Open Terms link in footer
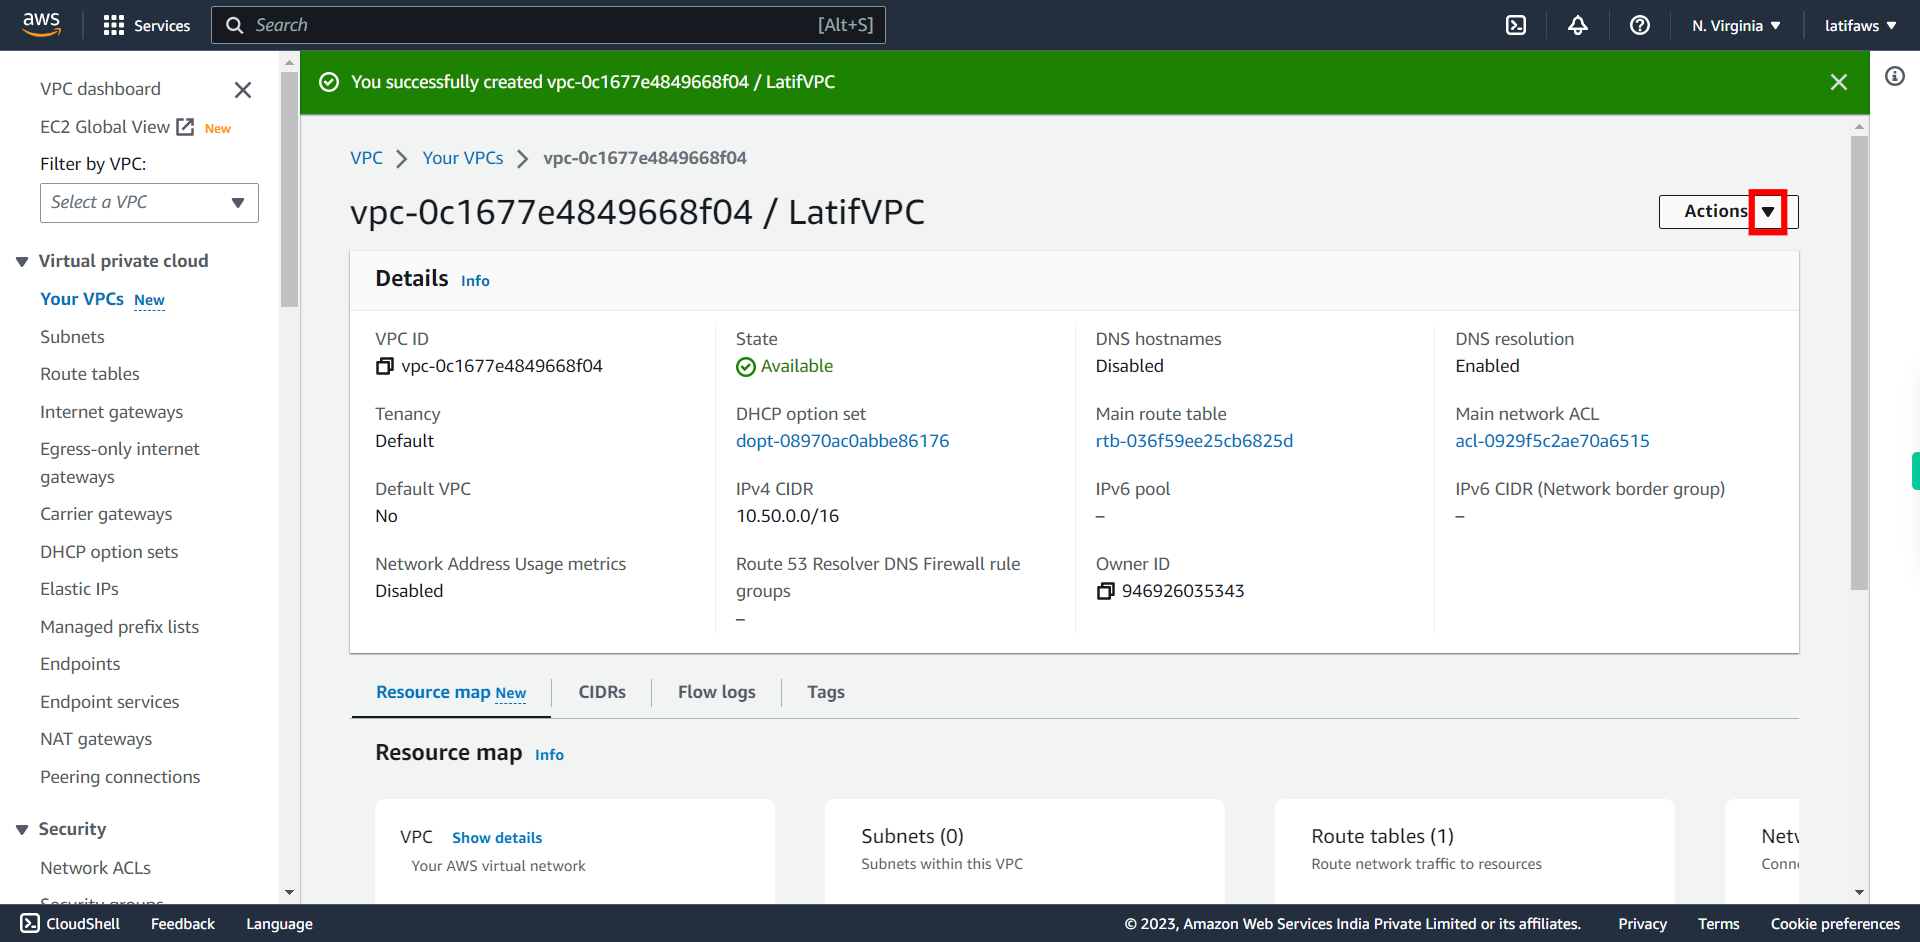The image size is (1920, 942). (x=1718, y=924)
